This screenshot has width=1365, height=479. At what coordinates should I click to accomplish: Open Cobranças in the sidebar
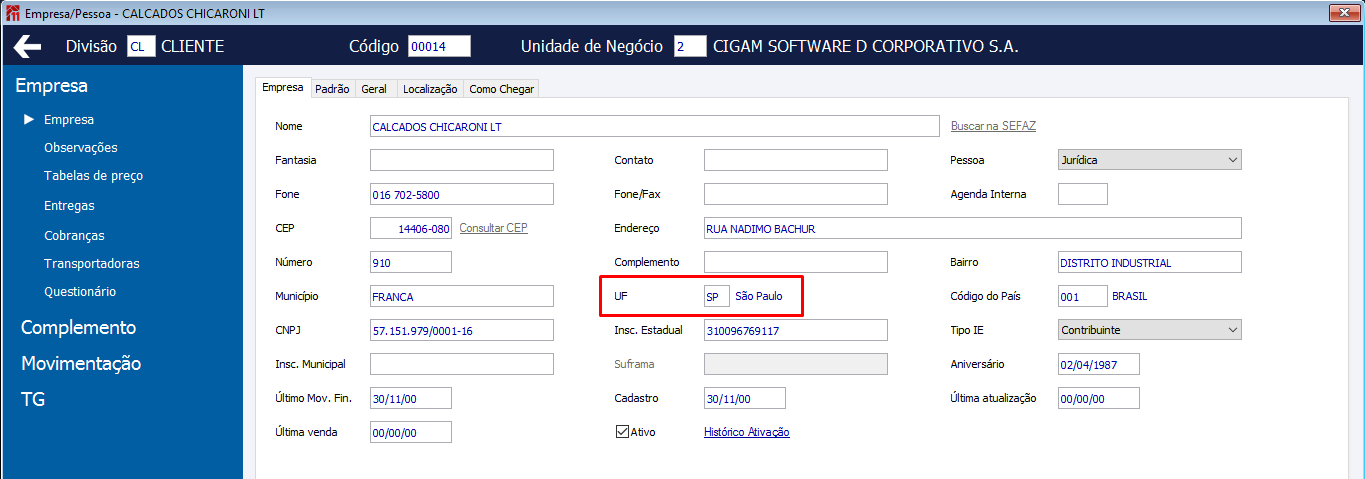(74, 235)
